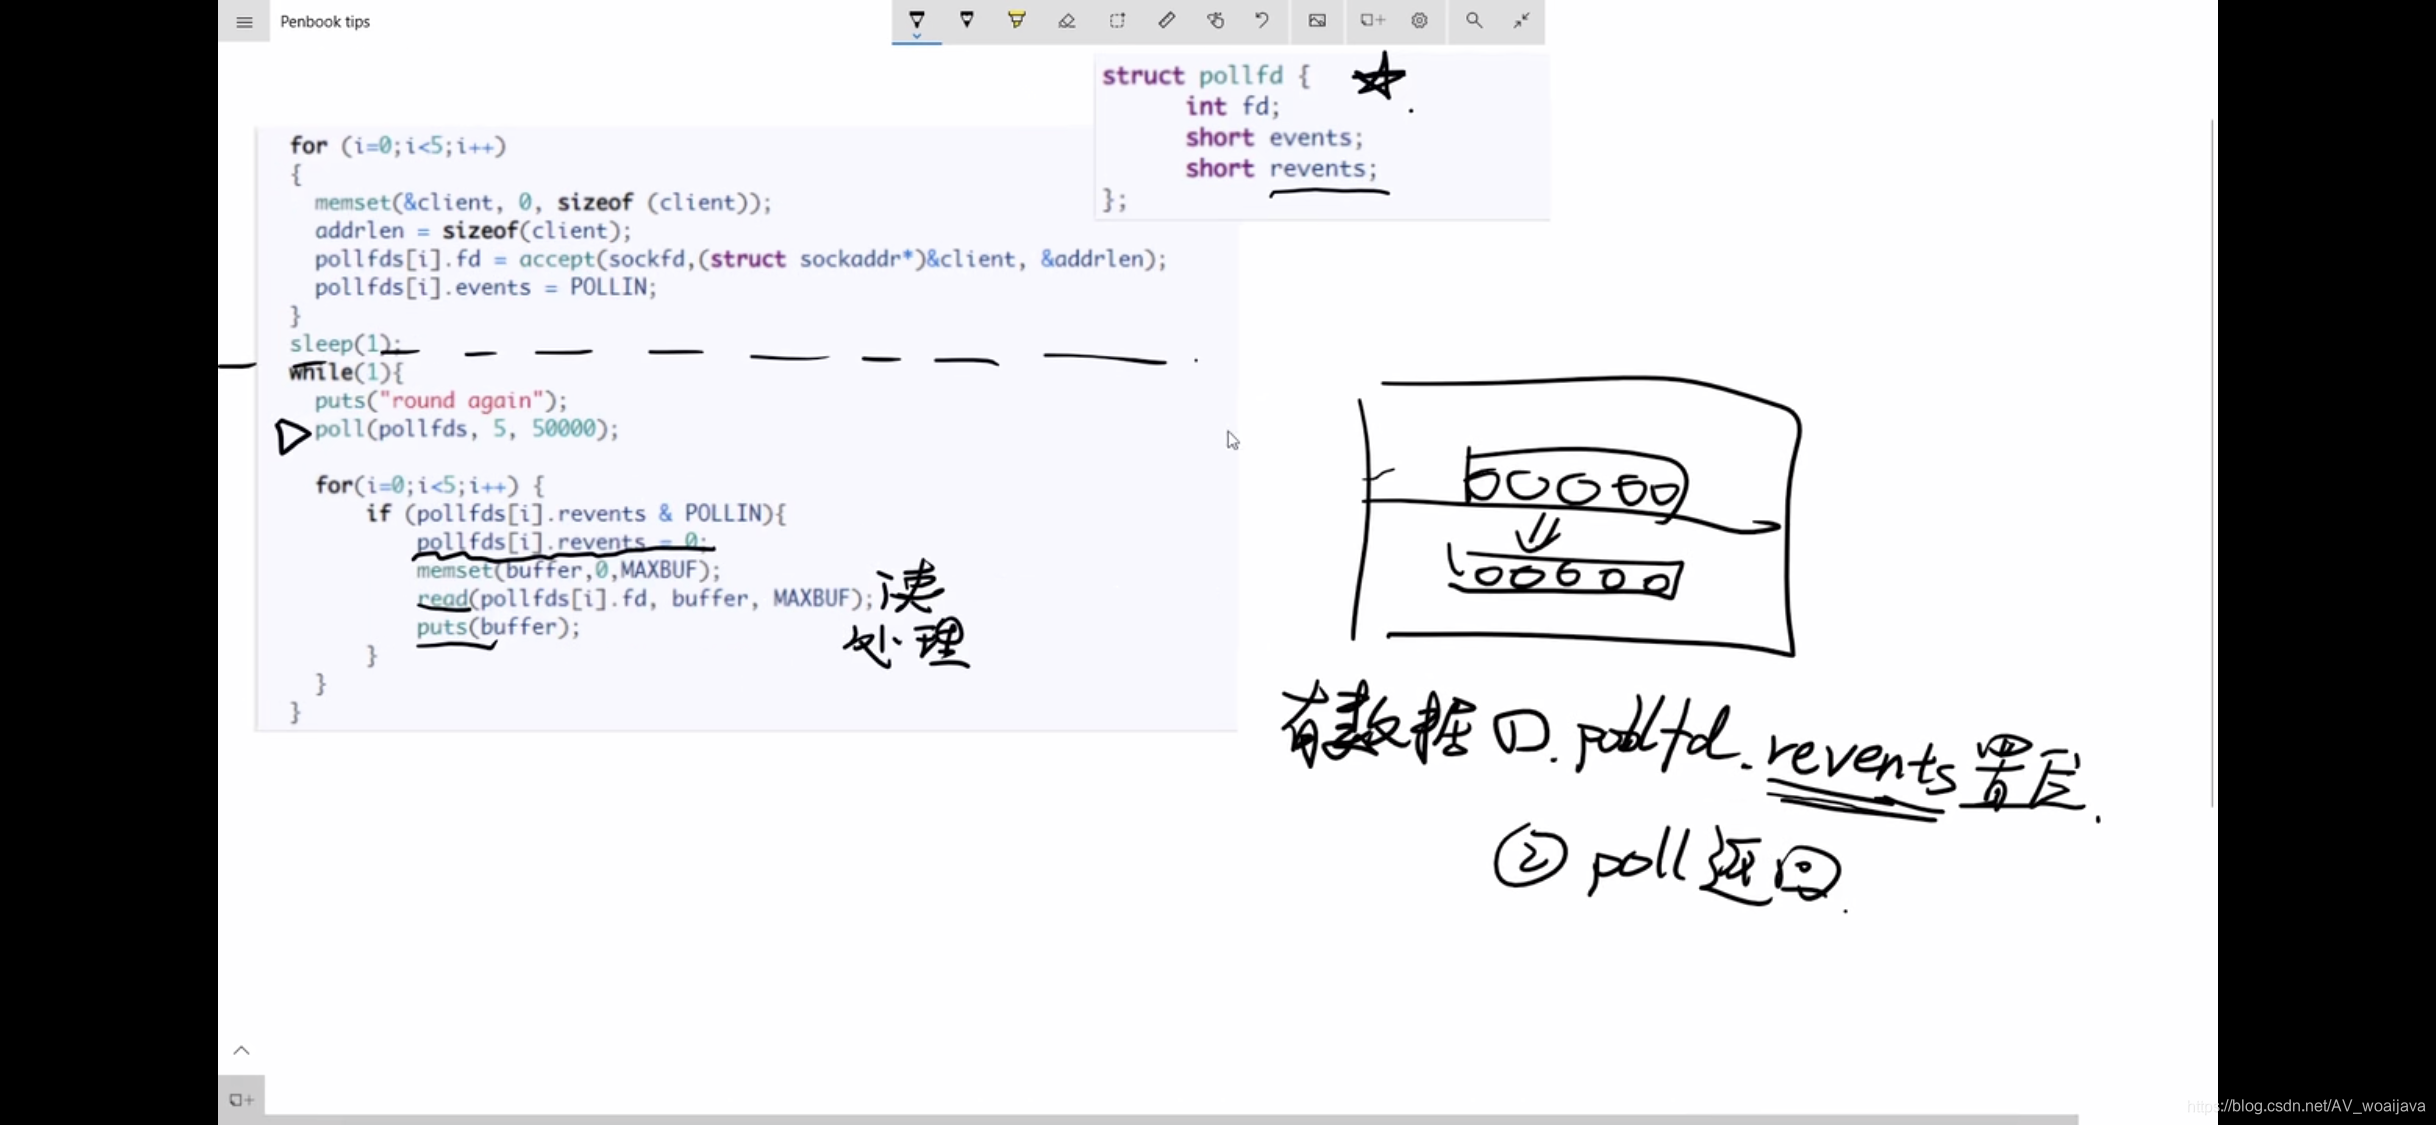Click the 'pollfds[i].events = POLLIN;' line
The width and height of the screenshot is (2436, 1125).
coord(485,288)
